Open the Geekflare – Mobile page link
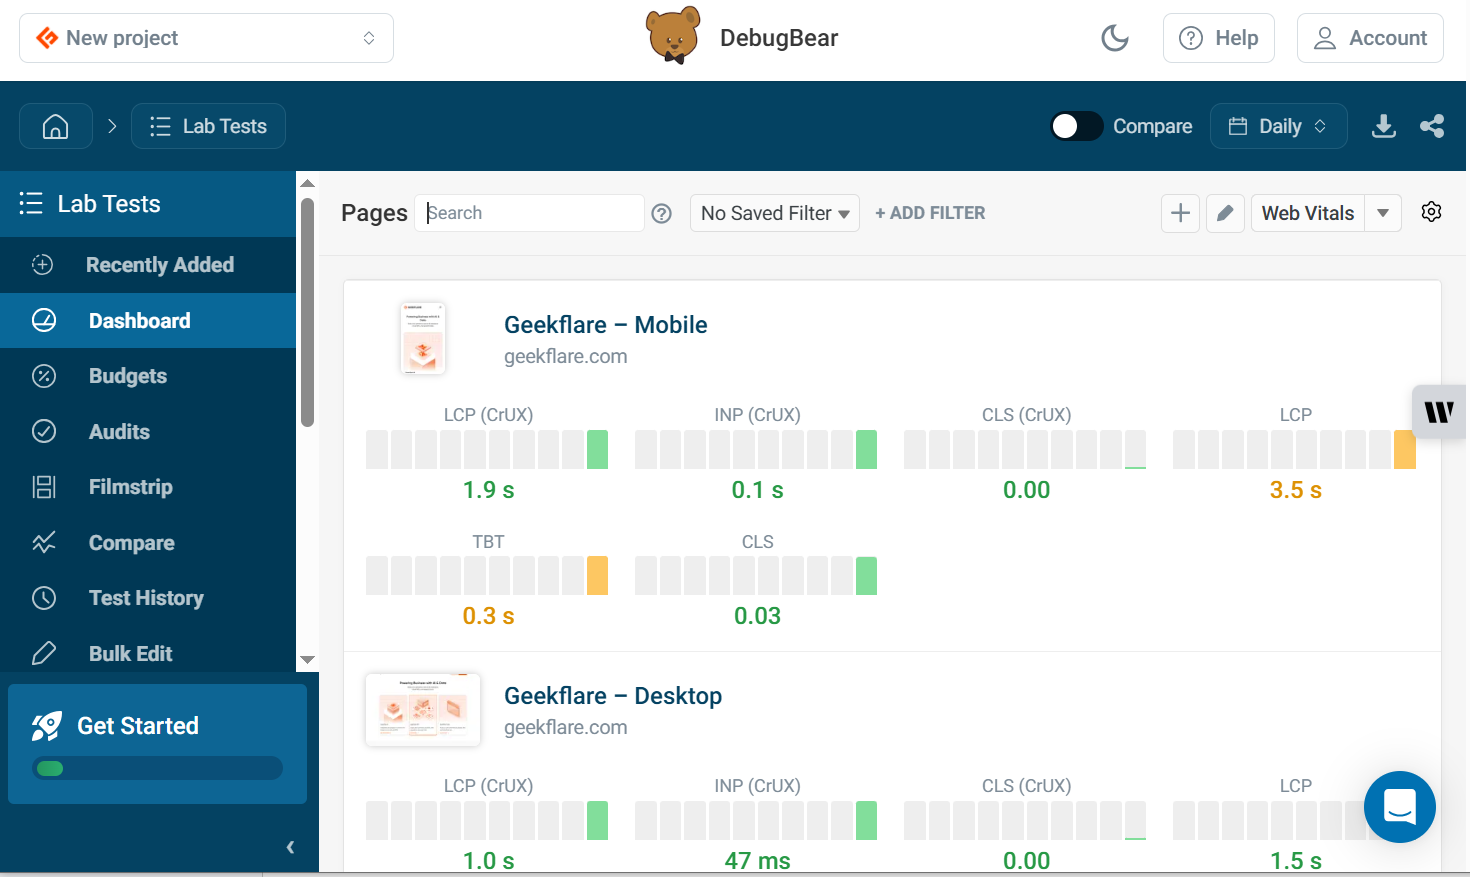This screenshot has height=877, width=1470. click(605, 325)
